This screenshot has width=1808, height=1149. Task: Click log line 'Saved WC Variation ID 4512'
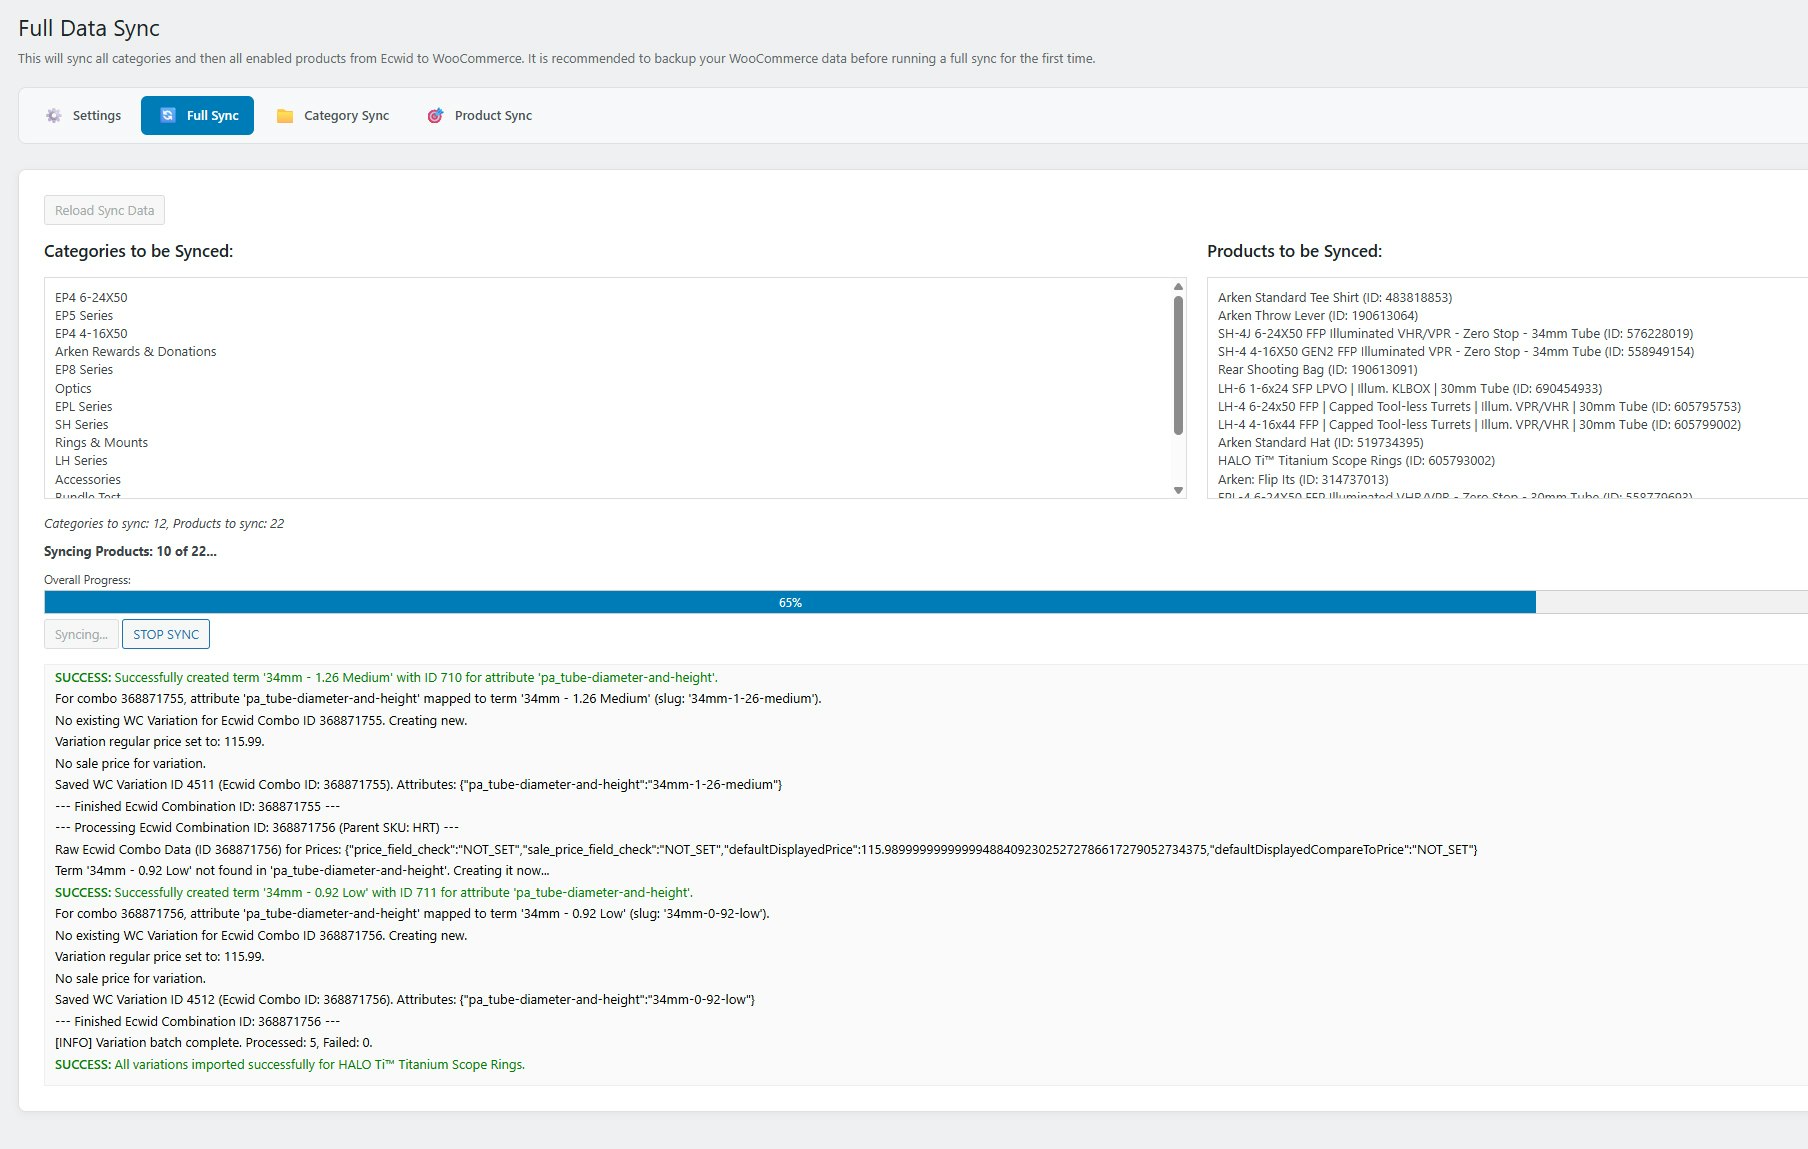[405, 999]
